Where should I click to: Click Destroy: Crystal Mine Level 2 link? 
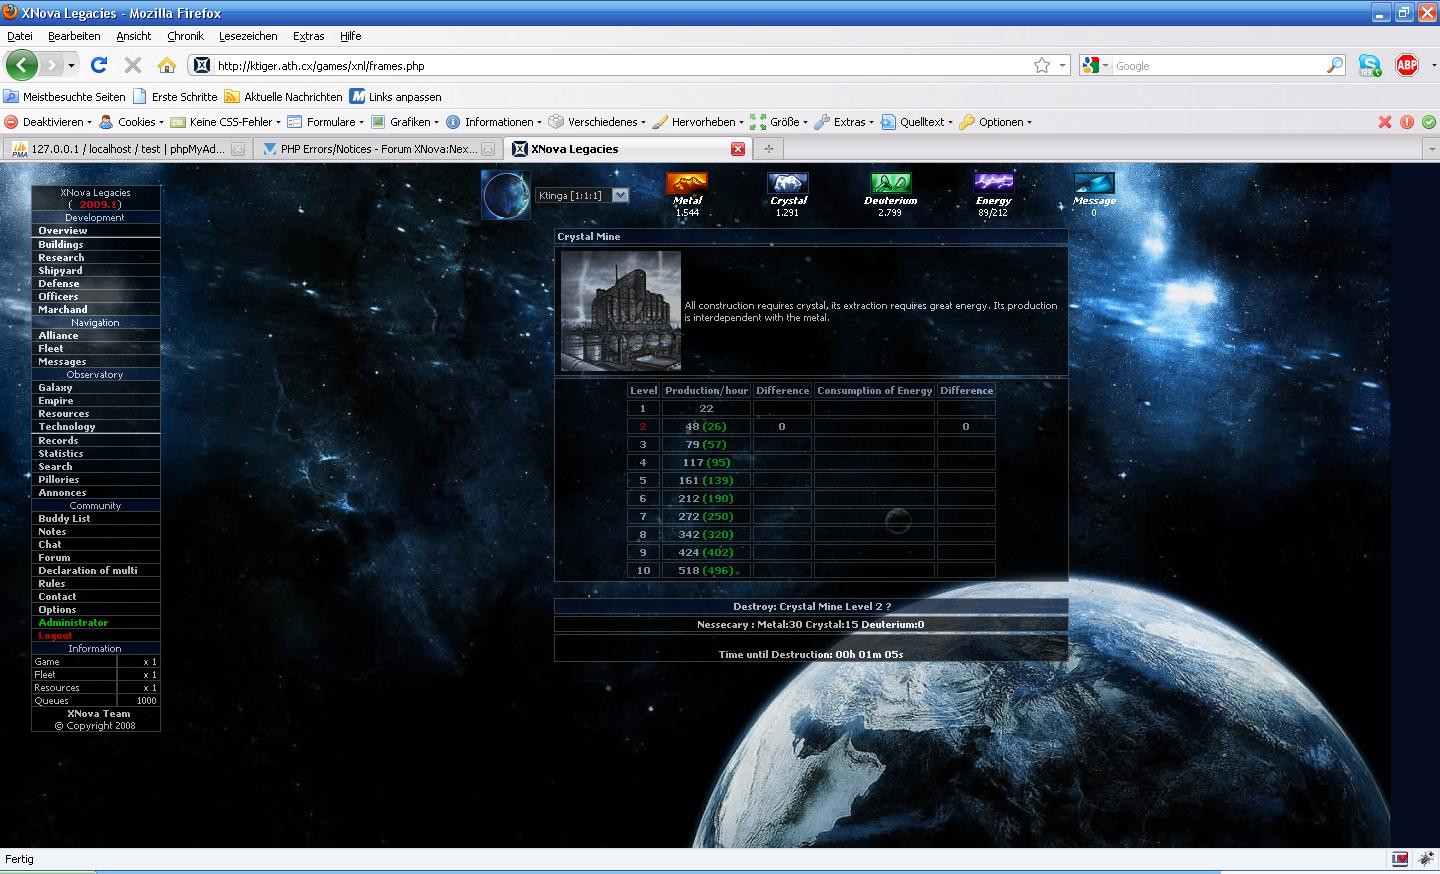pyautogui.click(x=811, y=606)
